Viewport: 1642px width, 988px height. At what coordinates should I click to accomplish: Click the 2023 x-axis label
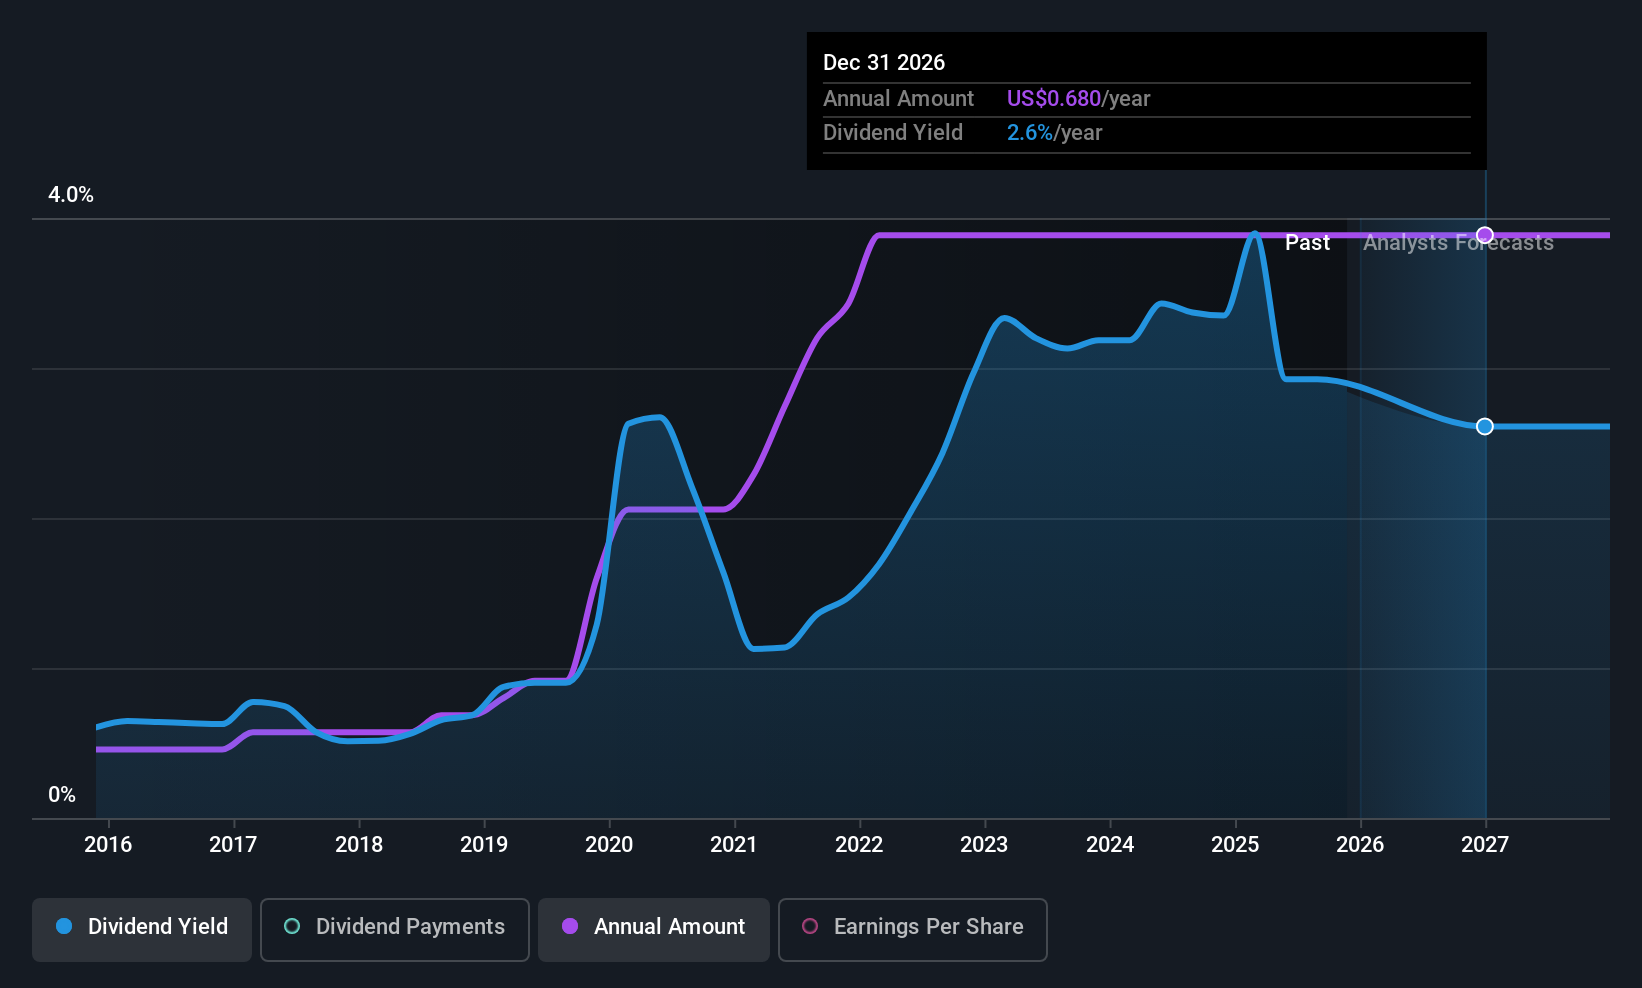point(984,844)
